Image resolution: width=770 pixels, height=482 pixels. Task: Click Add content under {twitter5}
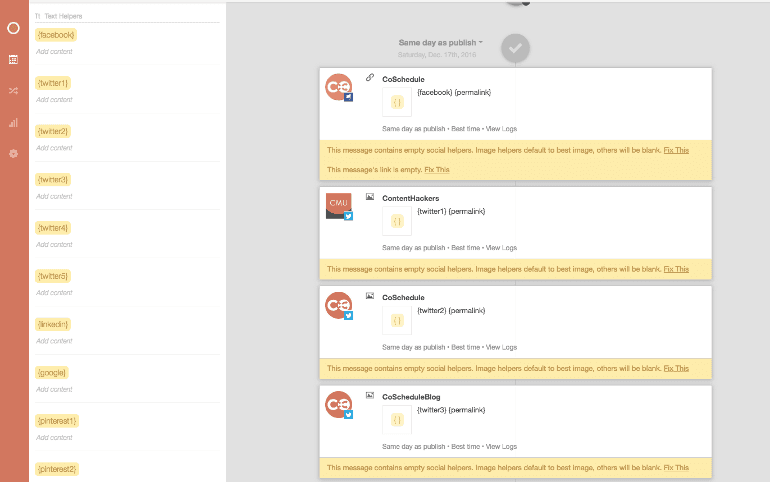tap(54, 293)
